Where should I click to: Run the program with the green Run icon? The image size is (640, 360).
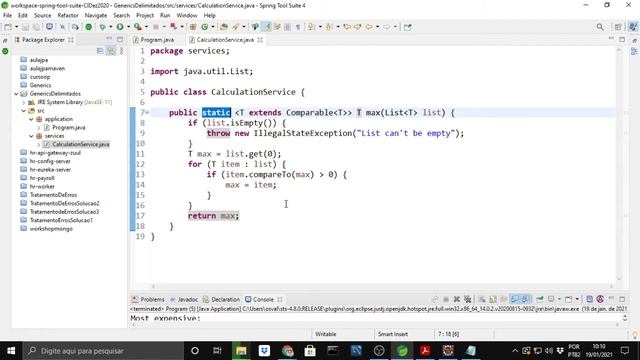120,27
